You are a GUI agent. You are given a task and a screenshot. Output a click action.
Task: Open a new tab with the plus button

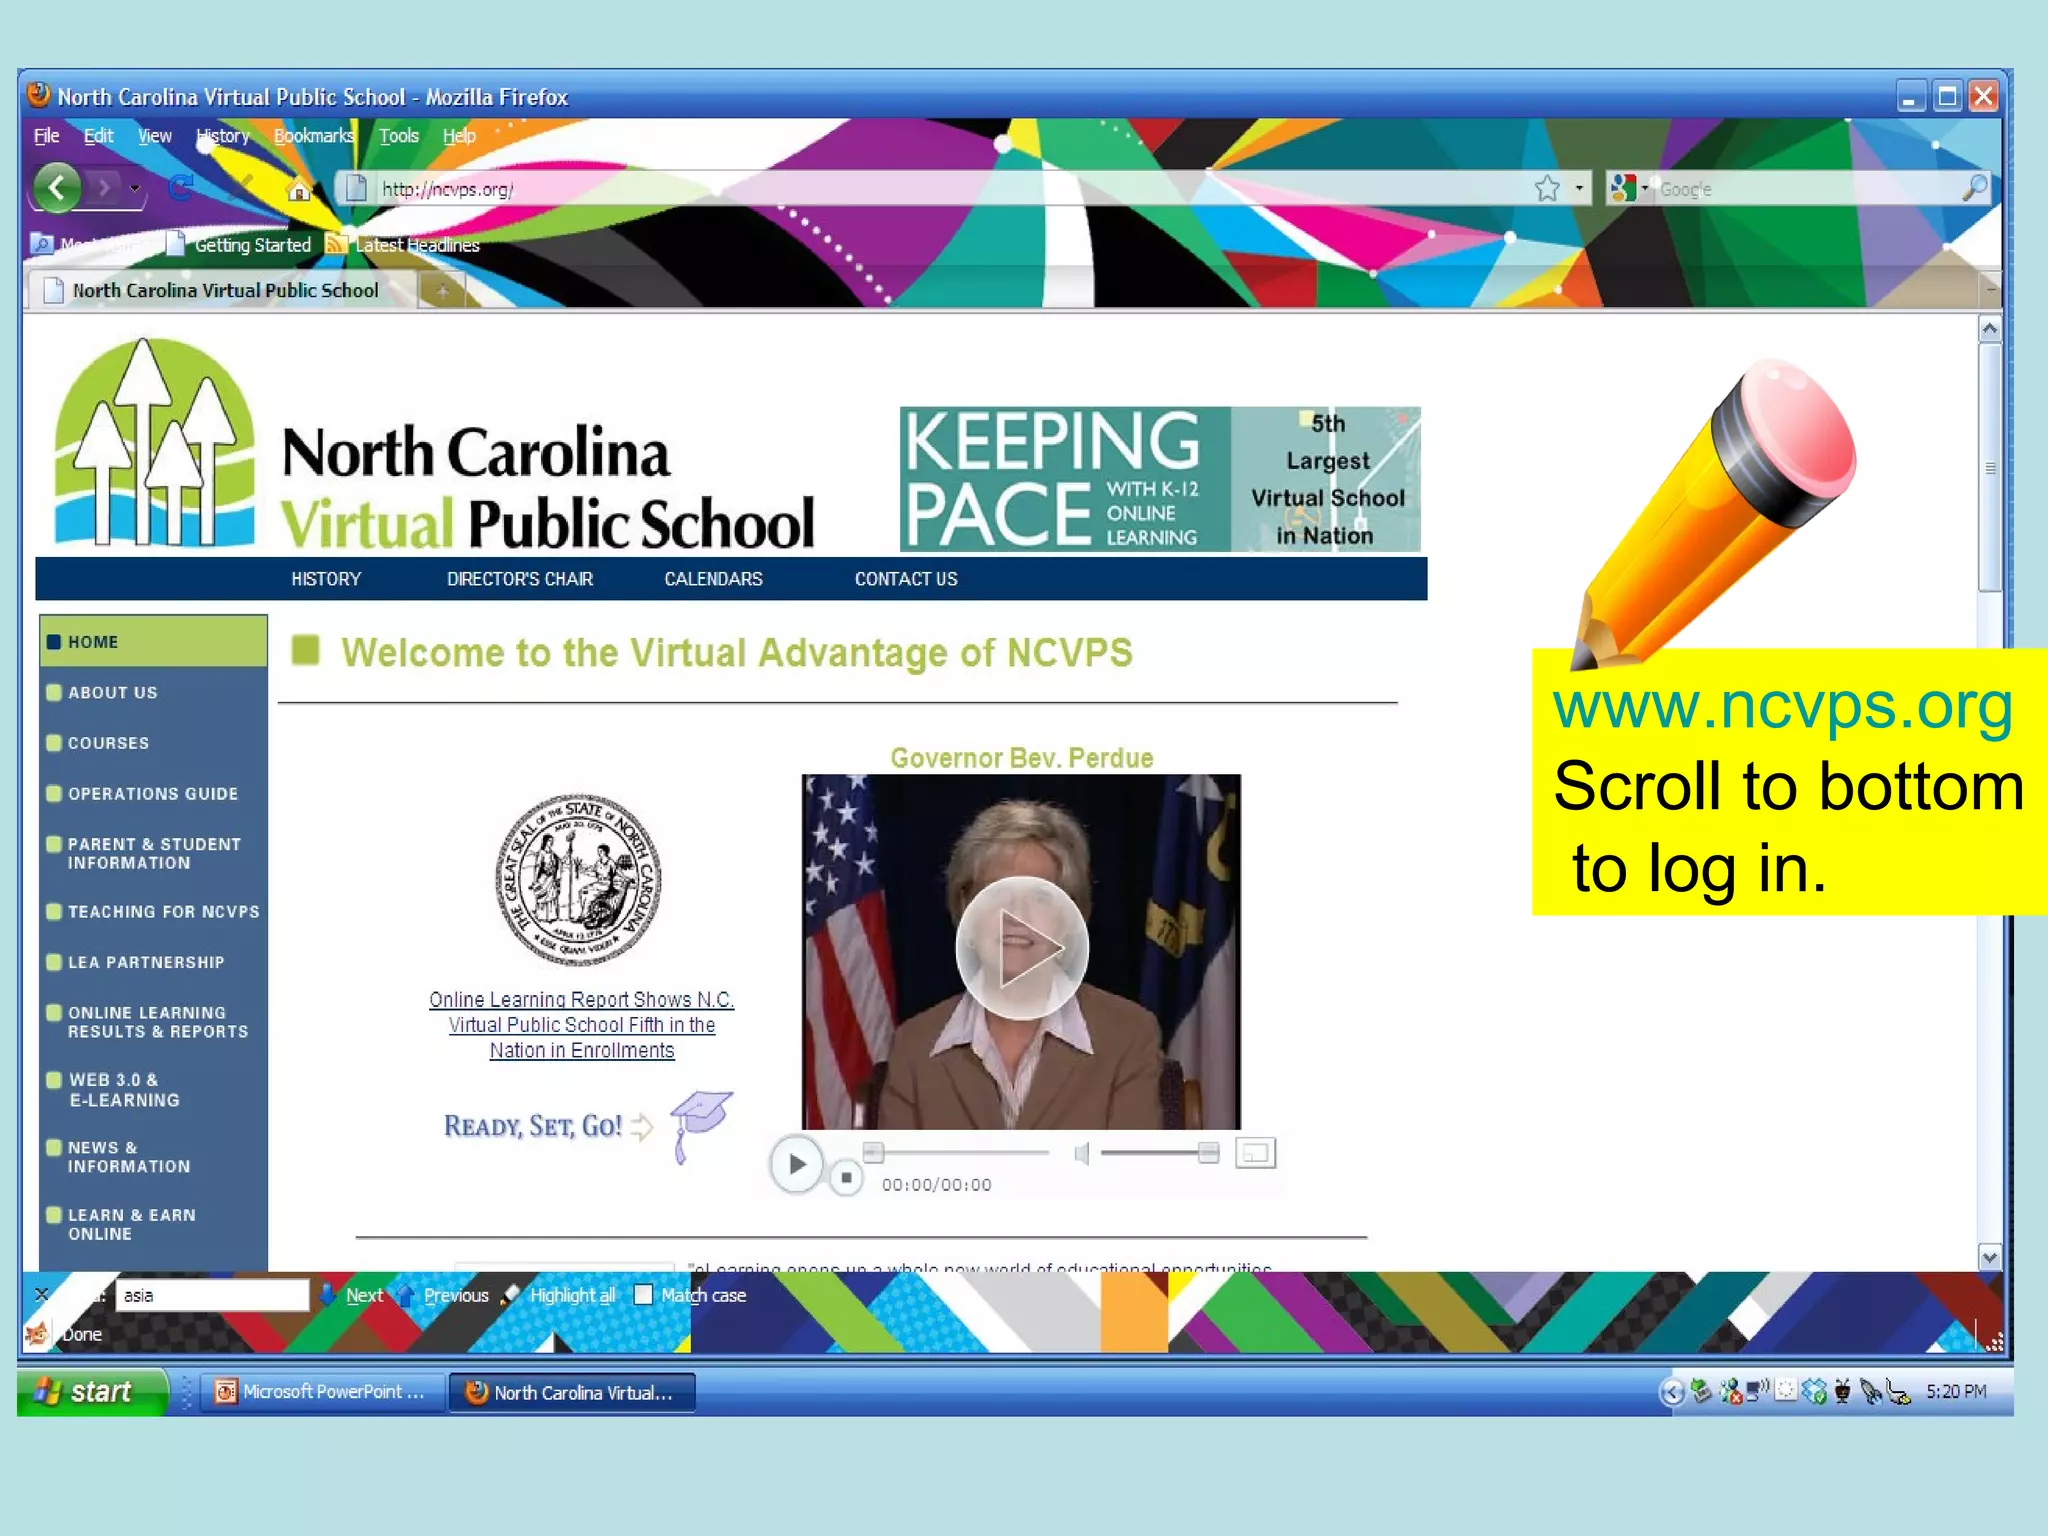coord(442,291)
